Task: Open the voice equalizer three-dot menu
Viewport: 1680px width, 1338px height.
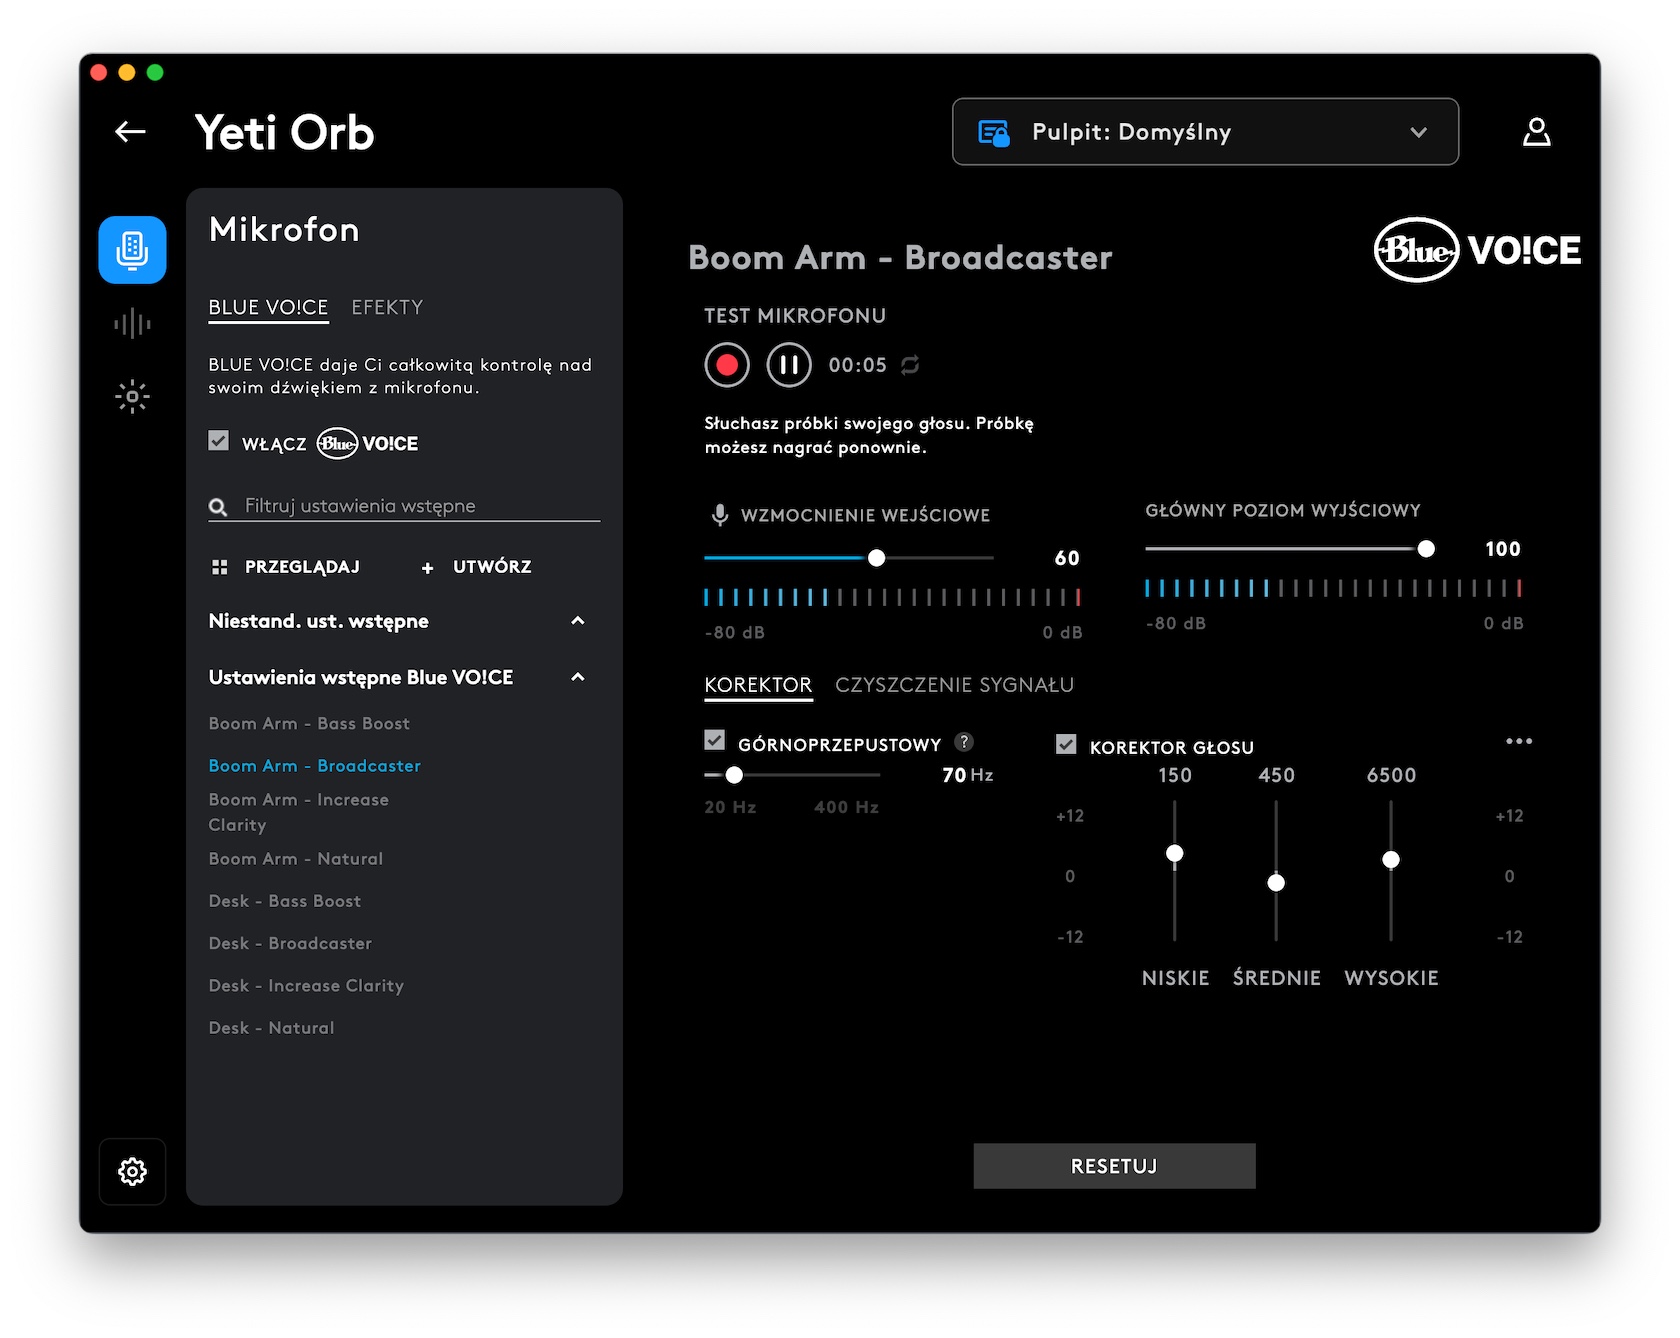Action: [1518, 741]
